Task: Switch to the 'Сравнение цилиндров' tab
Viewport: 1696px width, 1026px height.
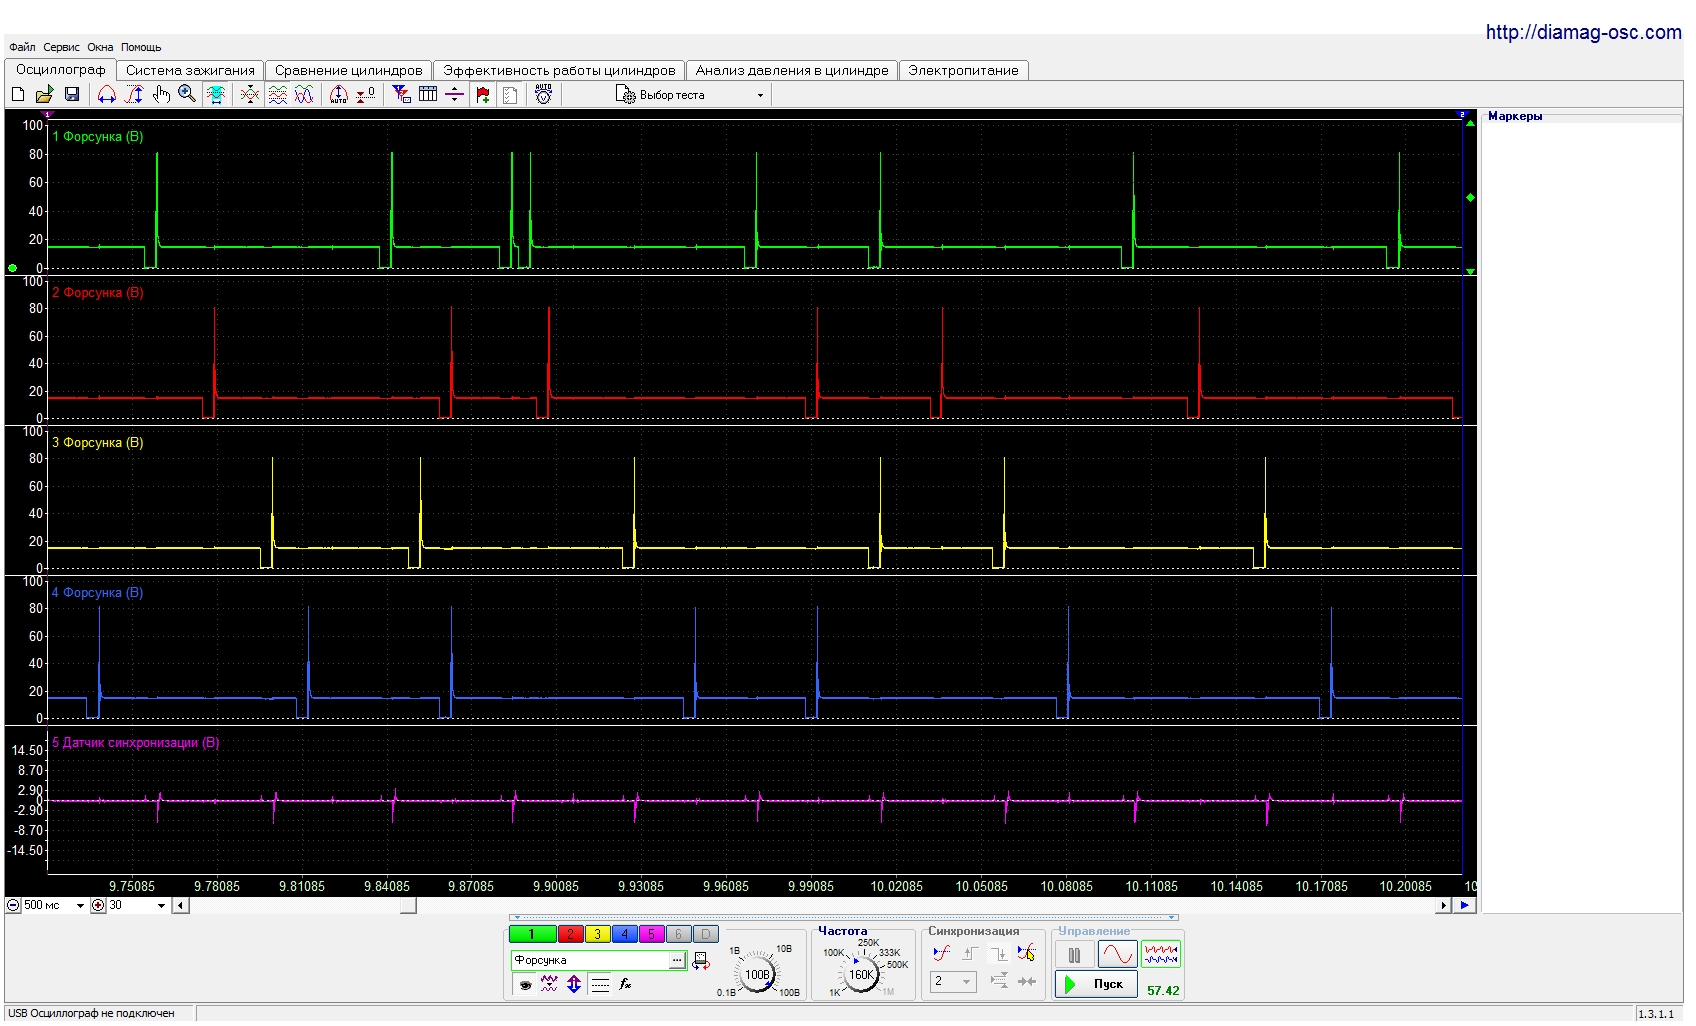Action: (349, 70)
